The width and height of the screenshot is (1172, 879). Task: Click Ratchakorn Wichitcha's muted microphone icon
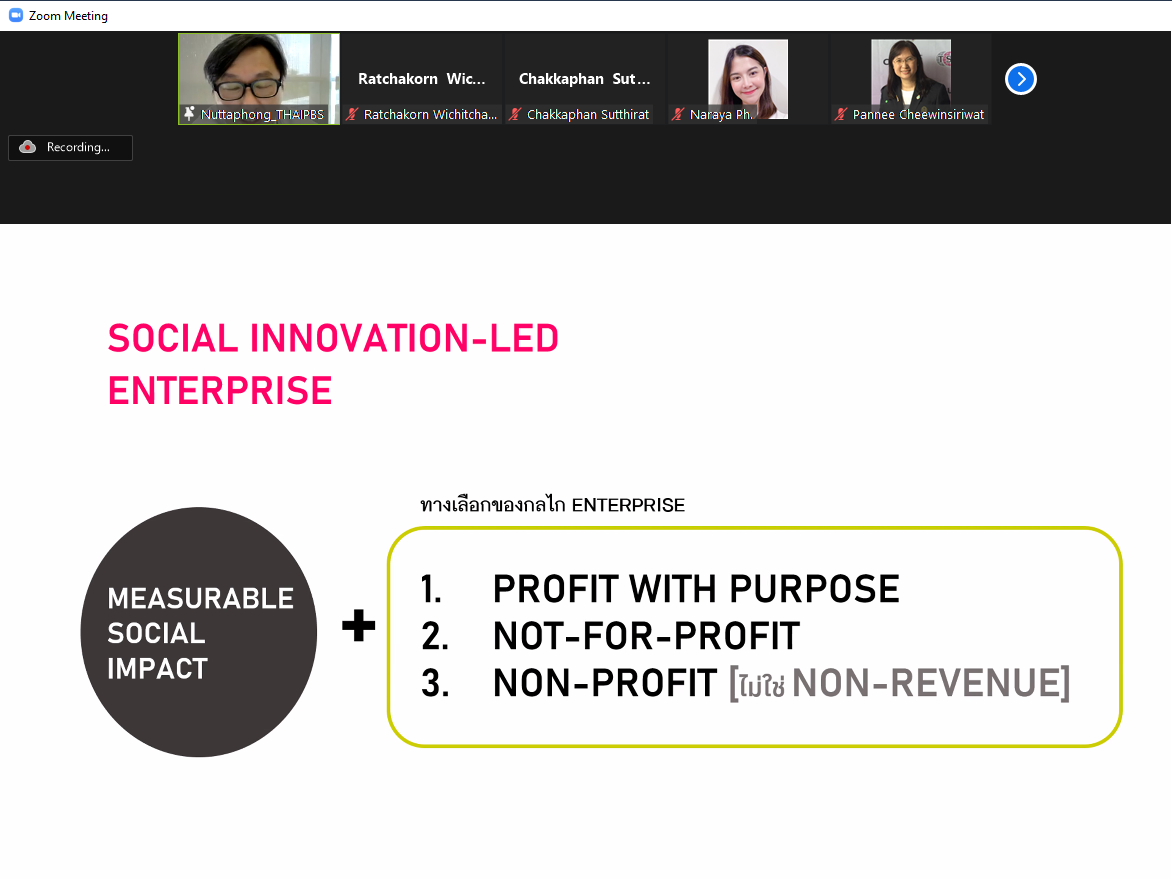(352, 114)
